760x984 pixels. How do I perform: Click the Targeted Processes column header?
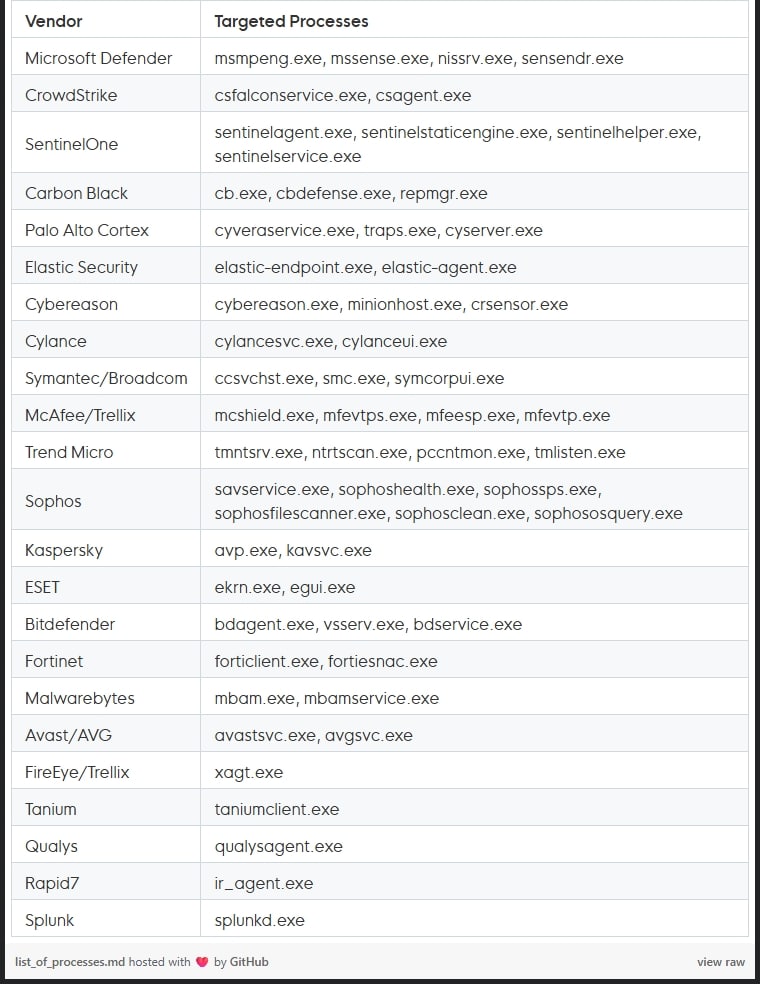click(291, 21)
